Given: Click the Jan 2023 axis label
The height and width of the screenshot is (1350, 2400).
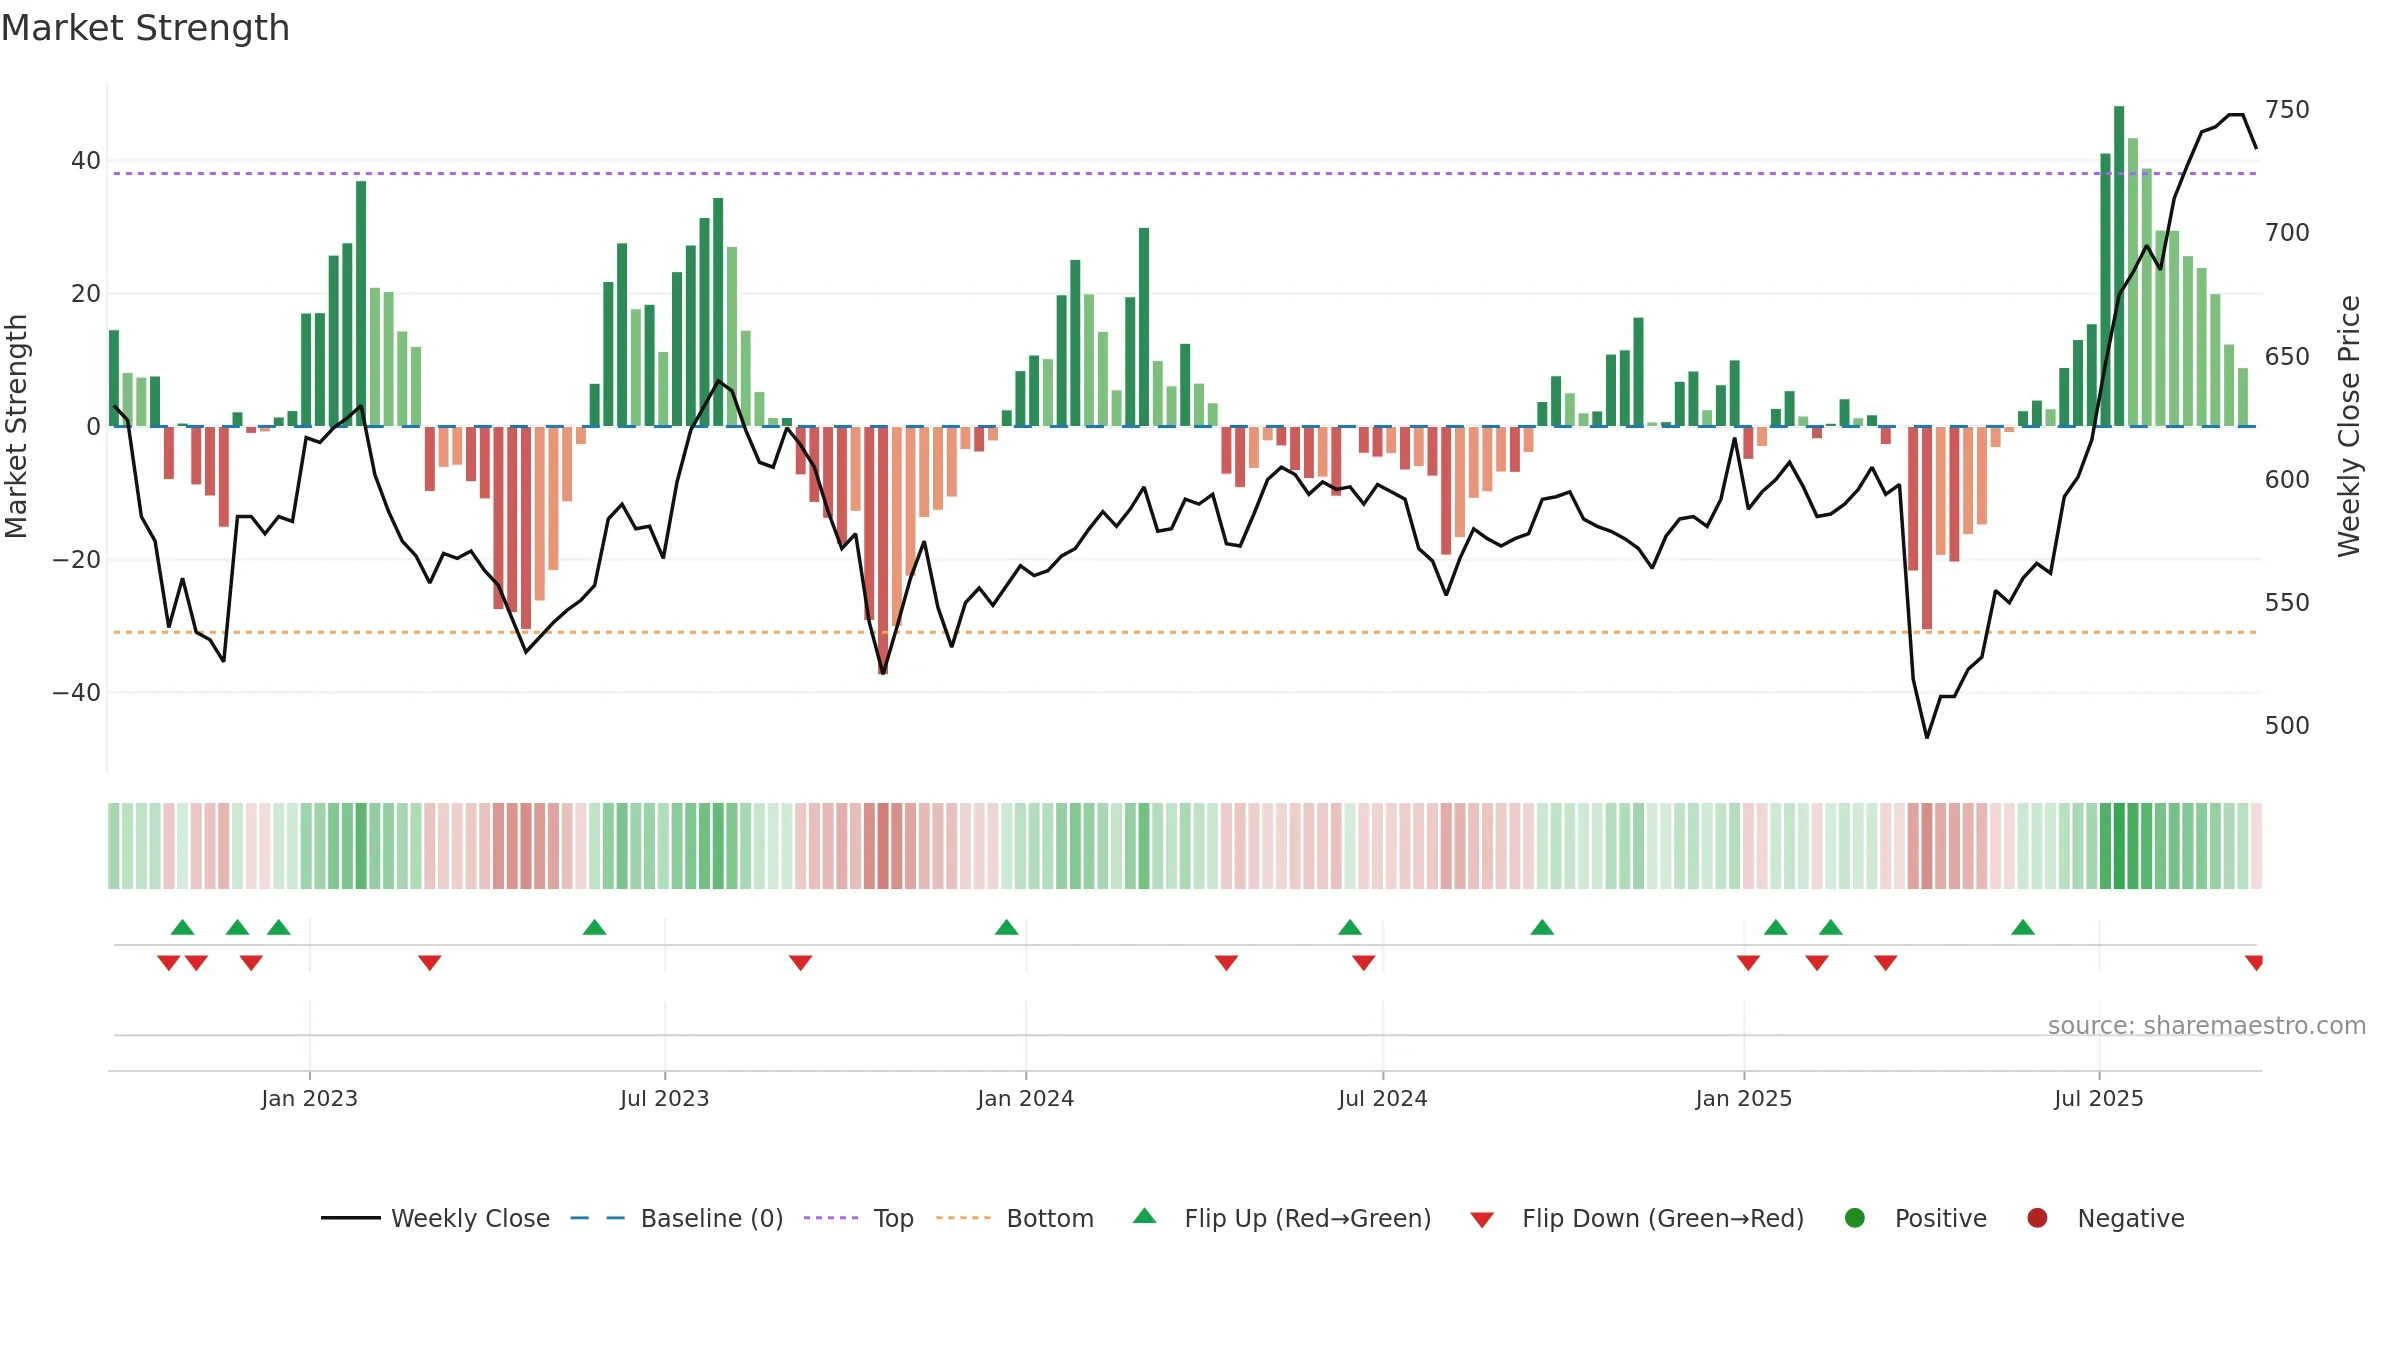Looking at the screenshot, I should [x=310, y=1098].
